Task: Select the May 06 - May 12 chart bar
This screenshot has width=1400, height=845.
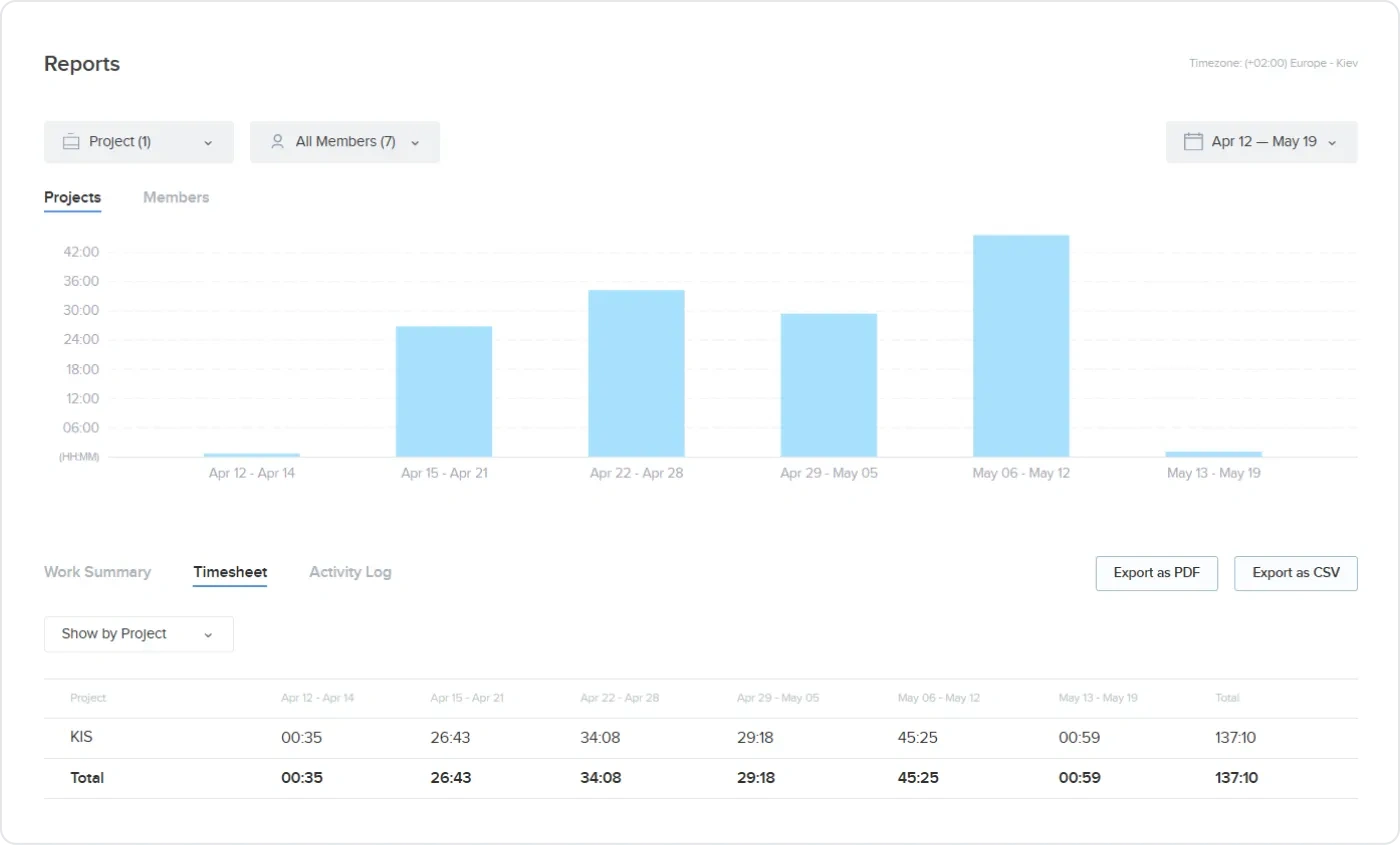Action: 1021,346
